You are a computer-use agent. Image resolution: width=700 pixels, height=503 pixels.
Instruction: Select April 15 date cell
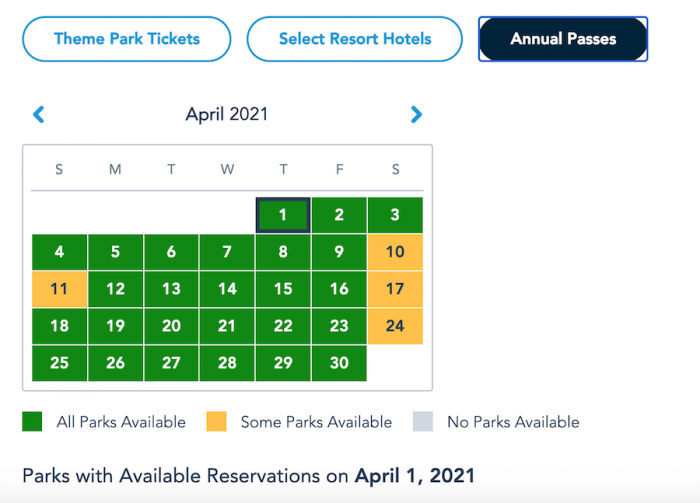pyautogui.click(x=283, y=289)
